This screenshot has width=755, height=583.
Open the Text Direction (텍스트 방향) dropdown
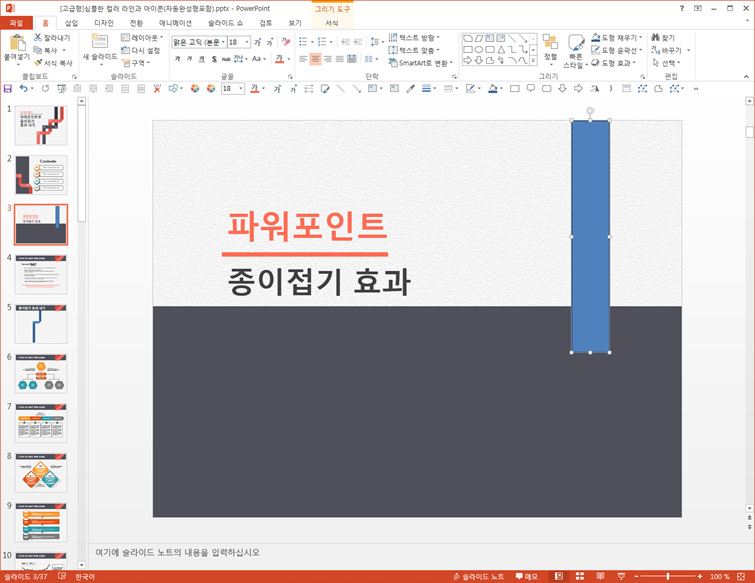414,37
